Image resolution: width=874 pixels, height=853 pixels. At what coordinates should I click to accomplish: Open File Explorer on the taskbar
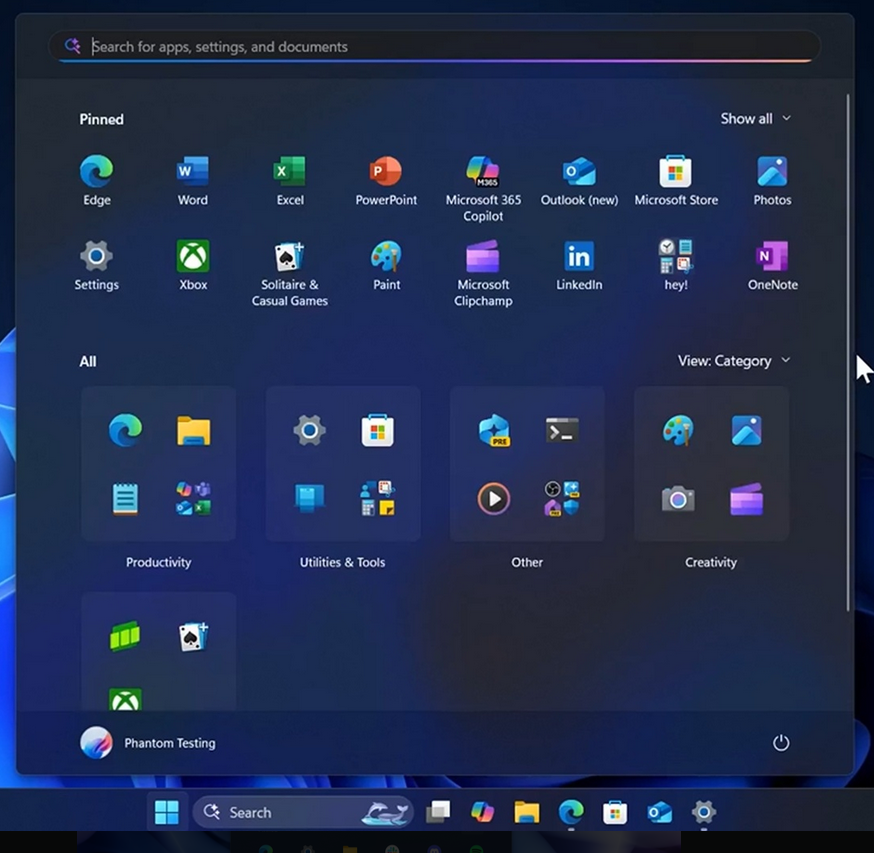(x=527, y=812)
